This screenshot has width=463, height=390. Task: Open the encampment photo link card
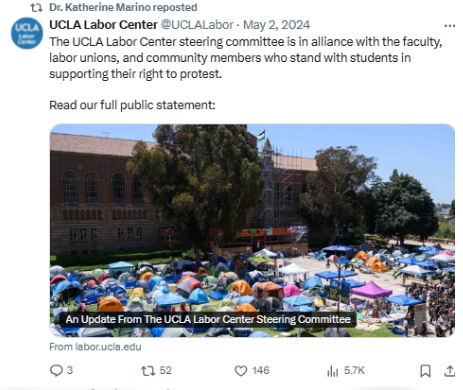(252, 230)
